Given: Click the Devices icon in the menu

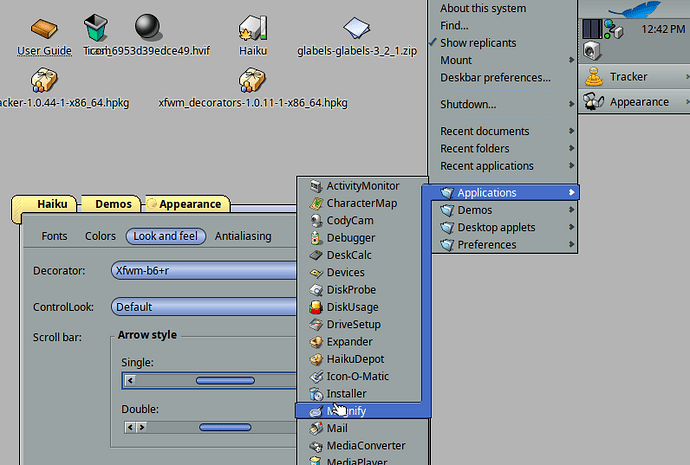Looking at the screenshot, I should click(316, 273).
